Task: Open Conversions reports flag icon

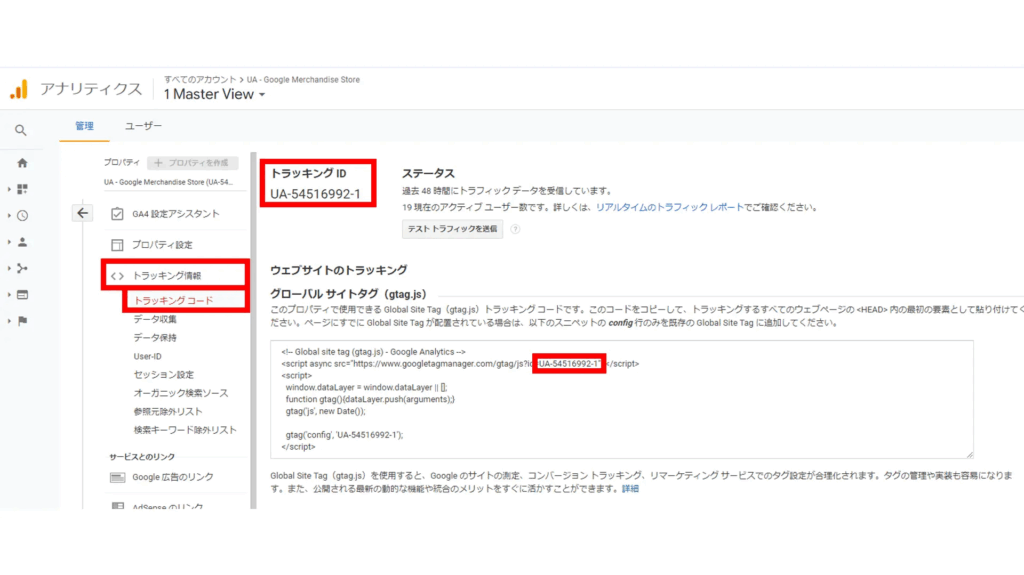Action: 22,321
